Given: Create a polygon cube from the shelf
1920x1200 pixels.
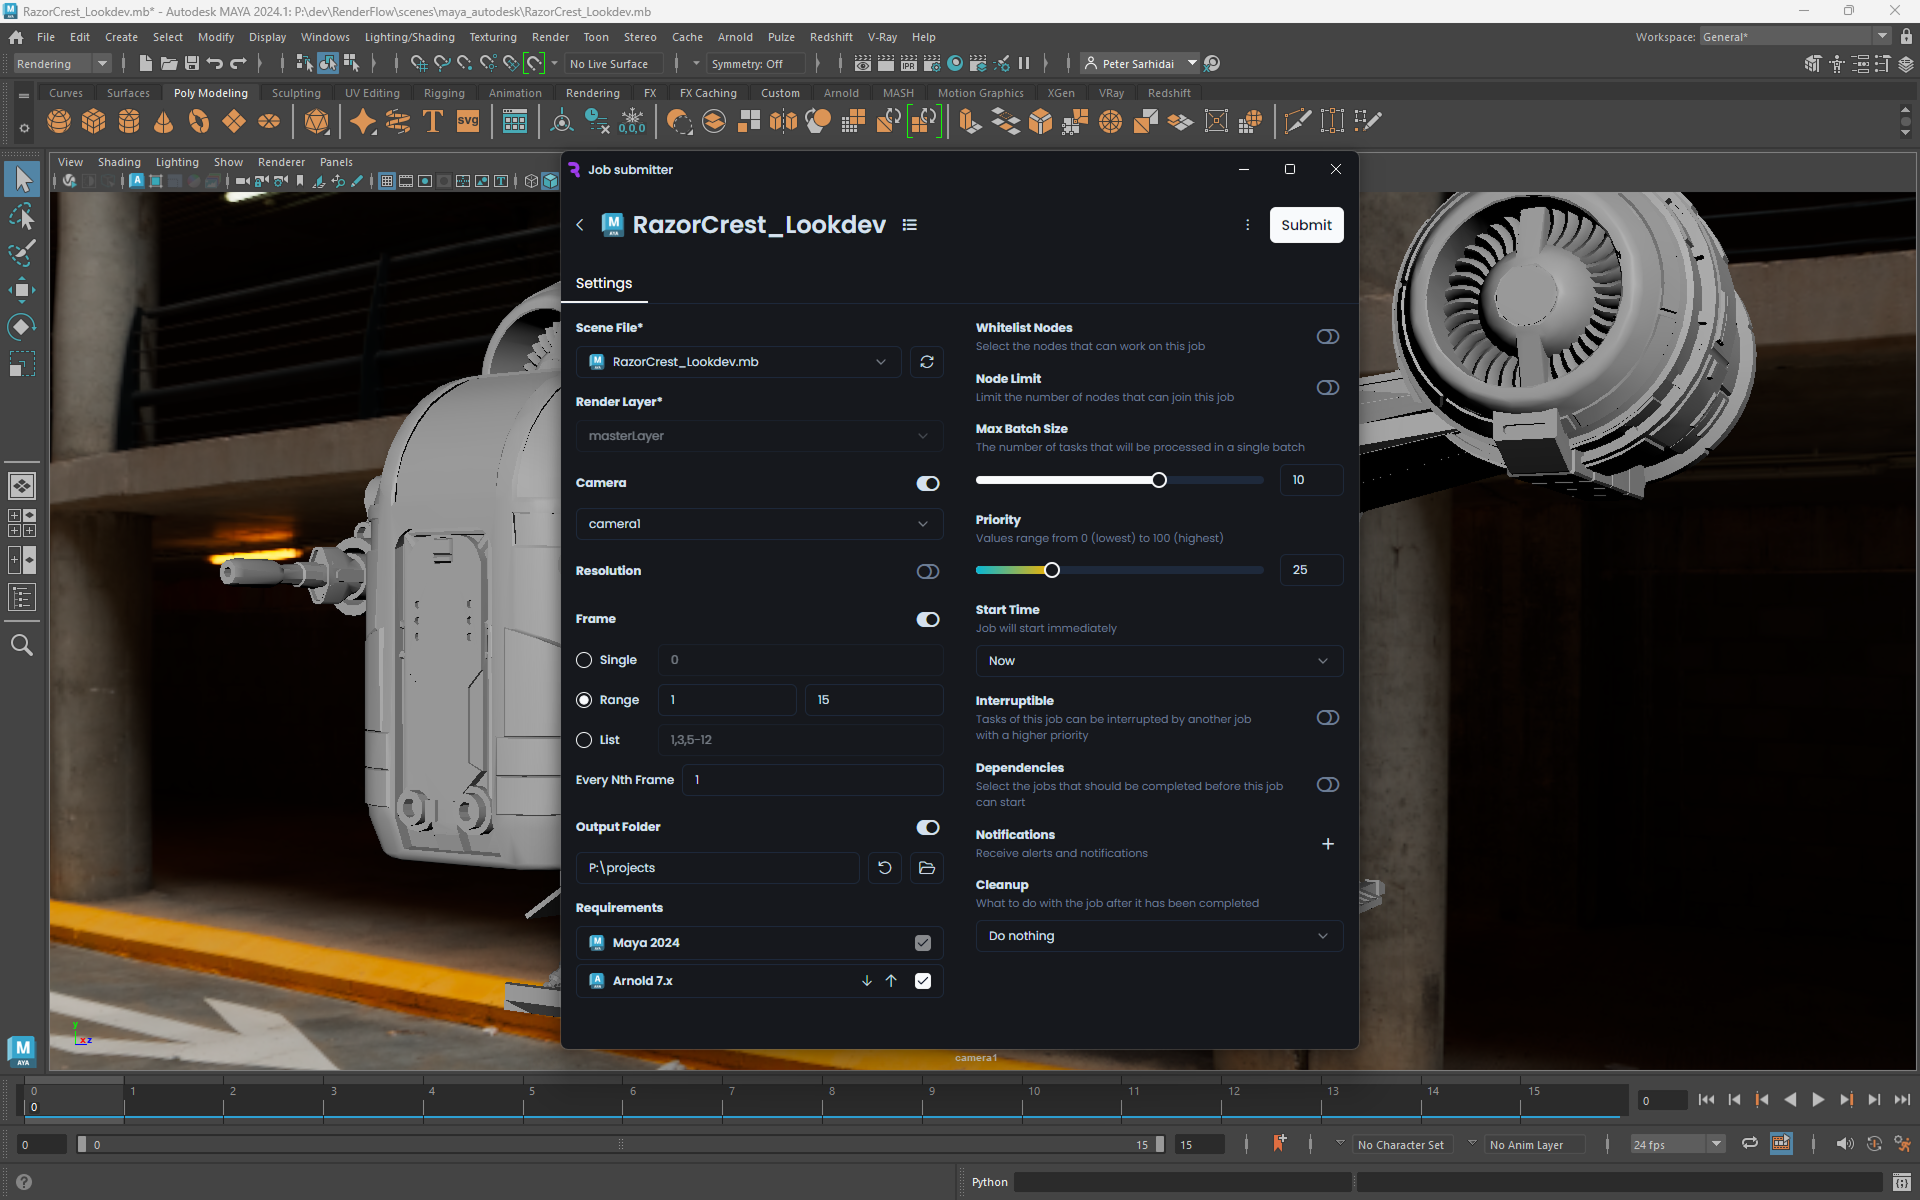Looking at the screenshot, I should [x=94, y=122].
